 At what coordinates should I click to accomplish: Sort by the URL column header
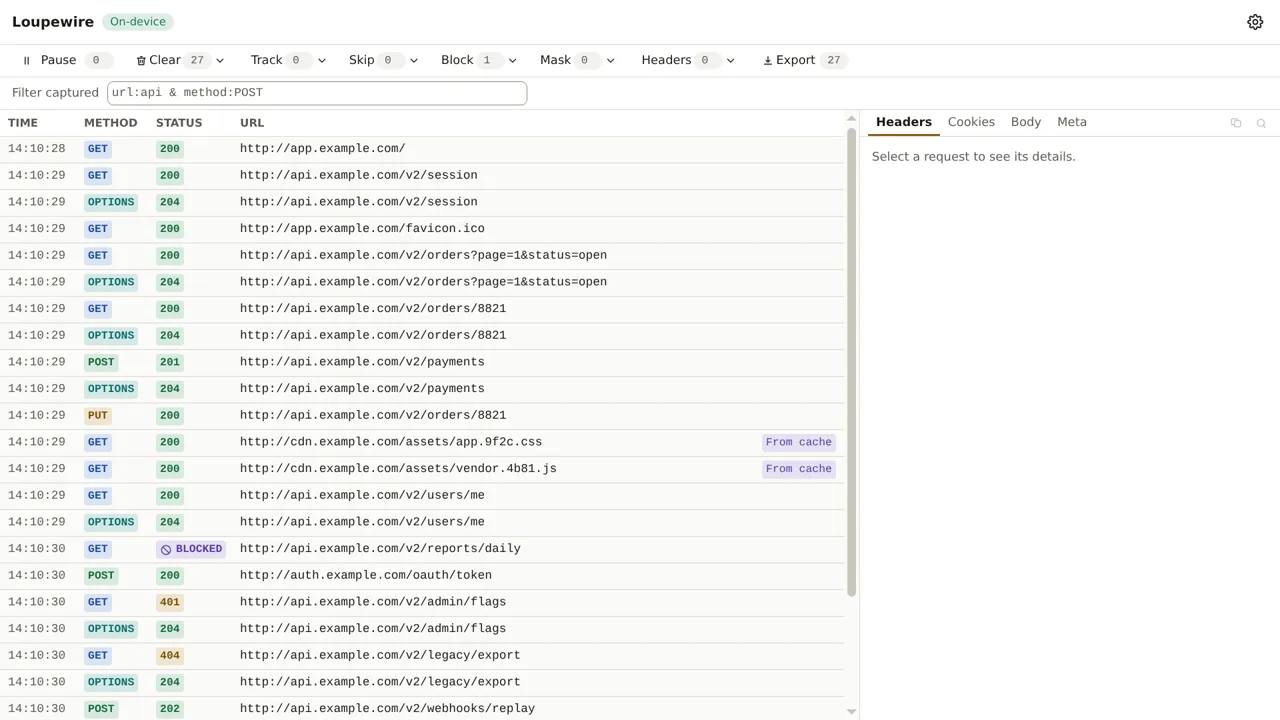[x=252, y=123]
